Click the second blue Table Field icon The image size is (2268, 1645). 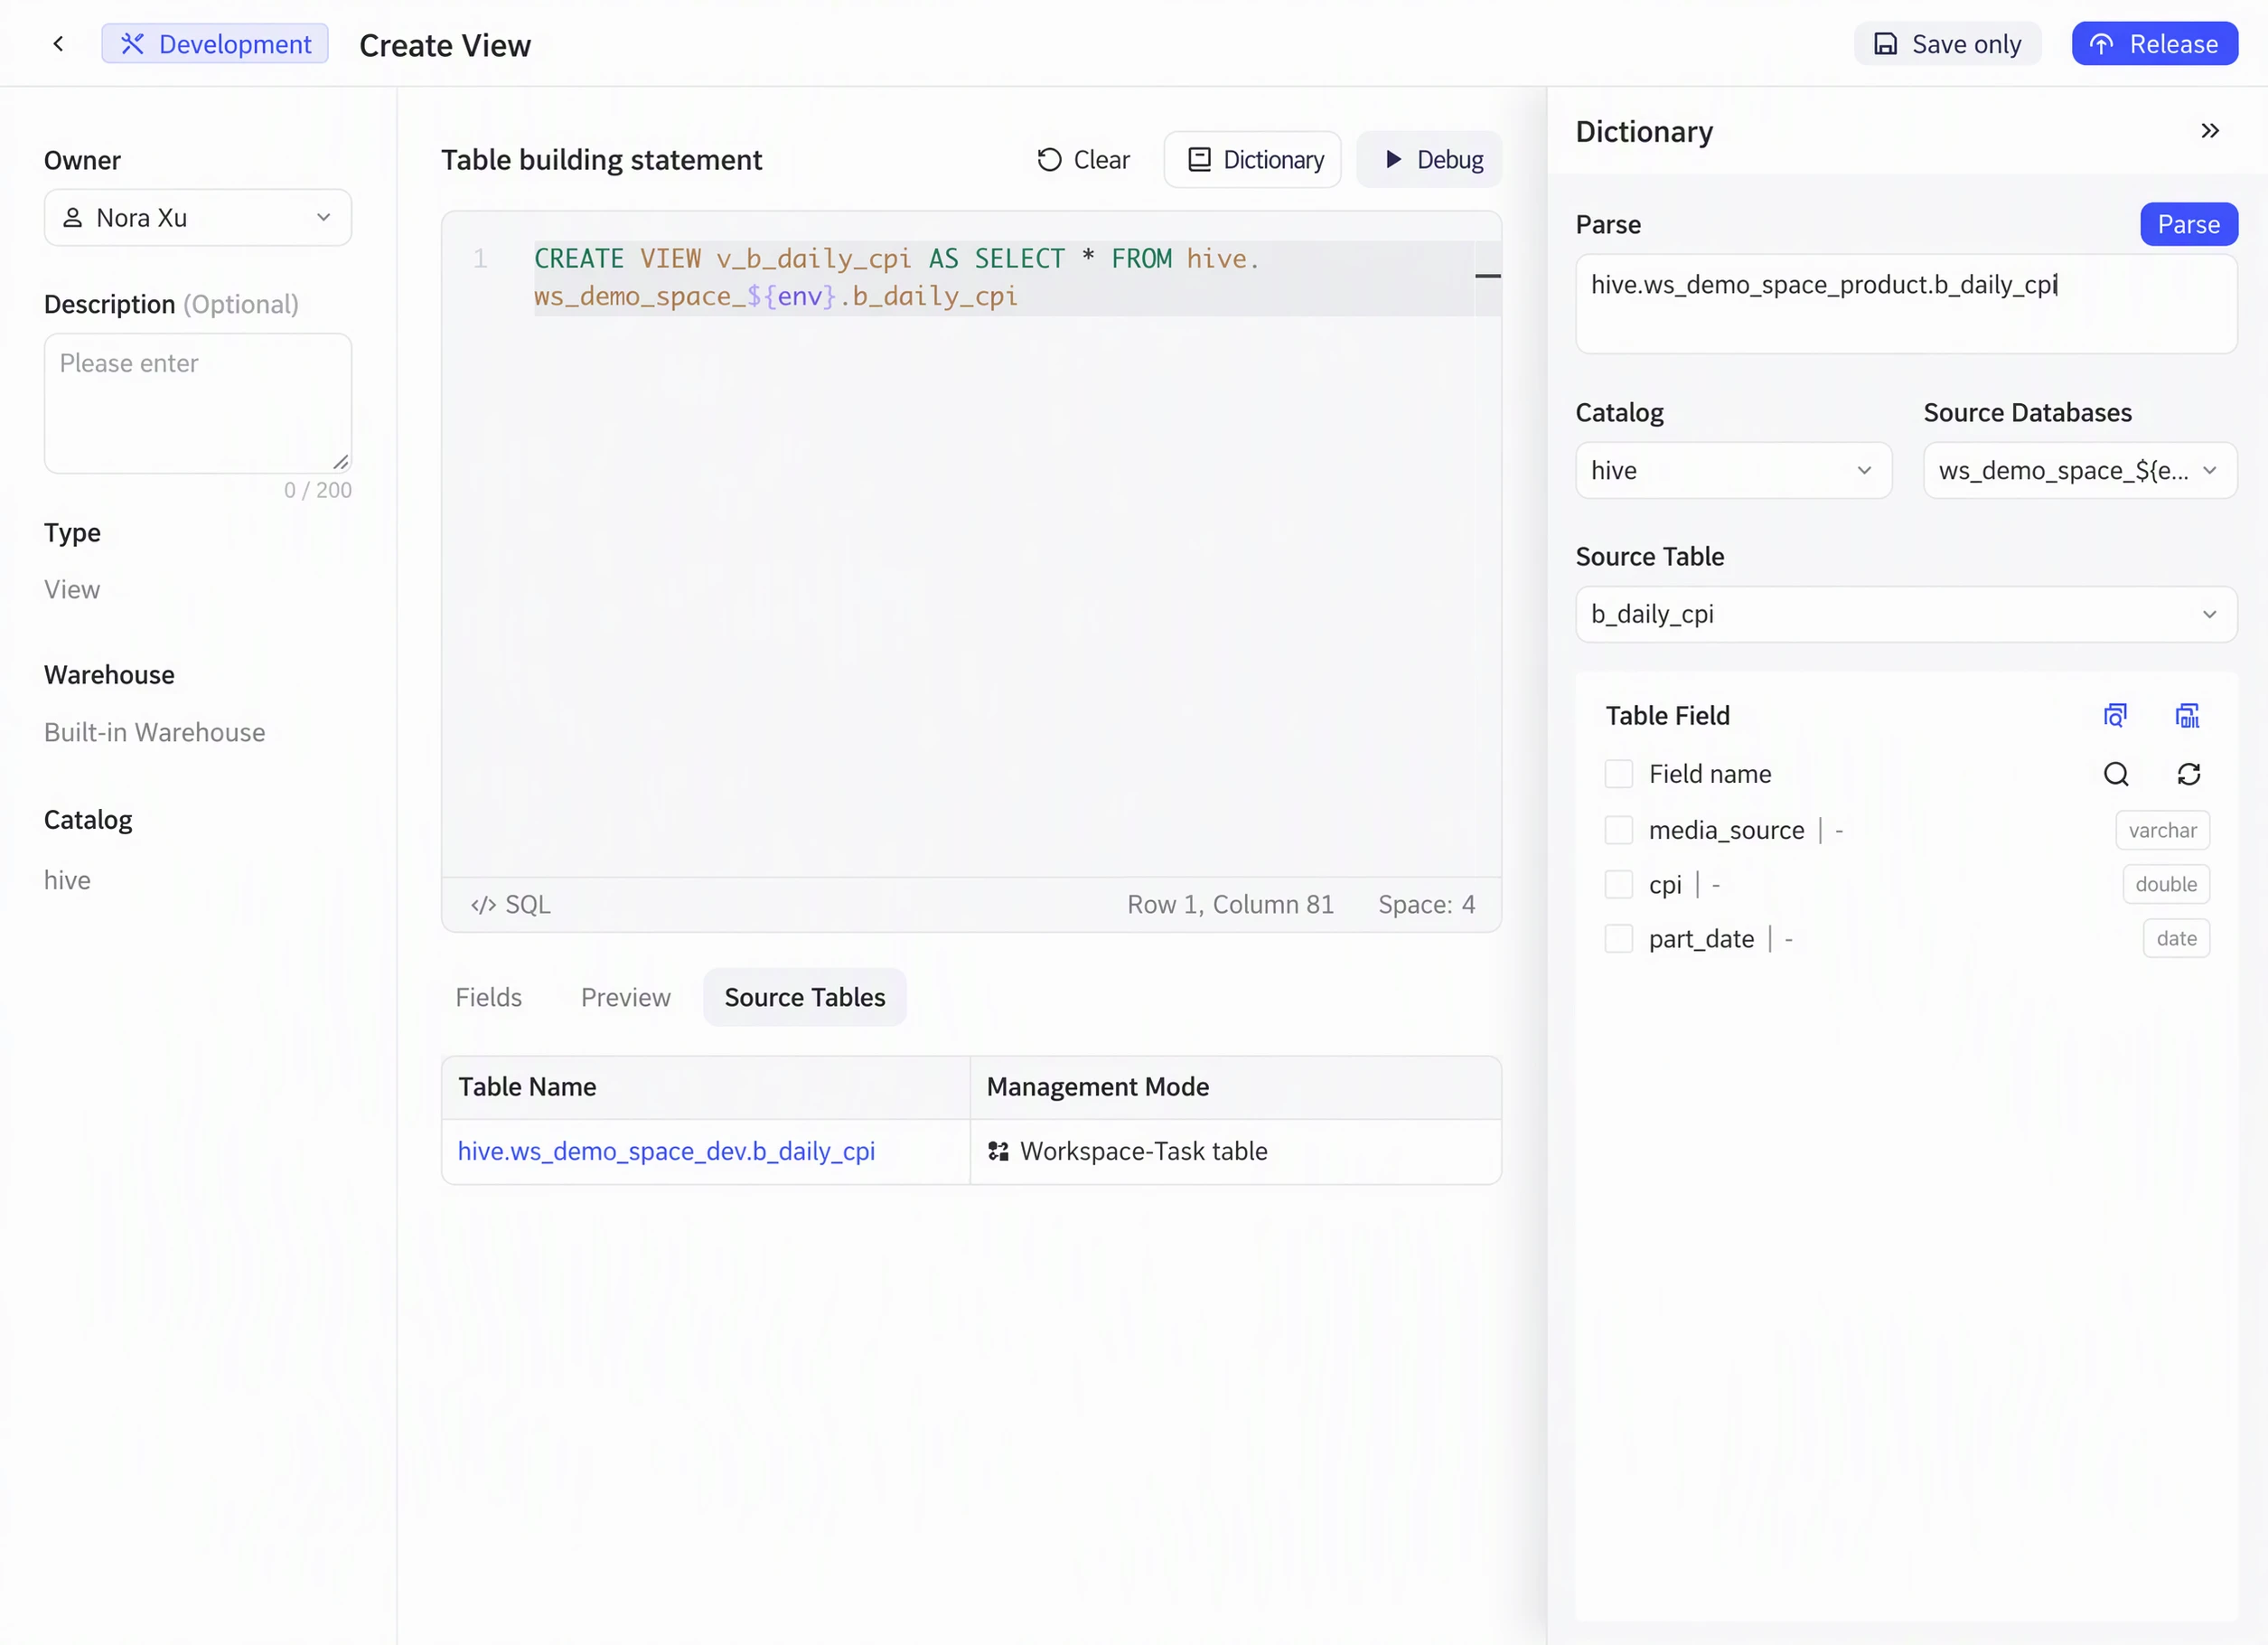pyautogui.click(x=2188, y=716)
